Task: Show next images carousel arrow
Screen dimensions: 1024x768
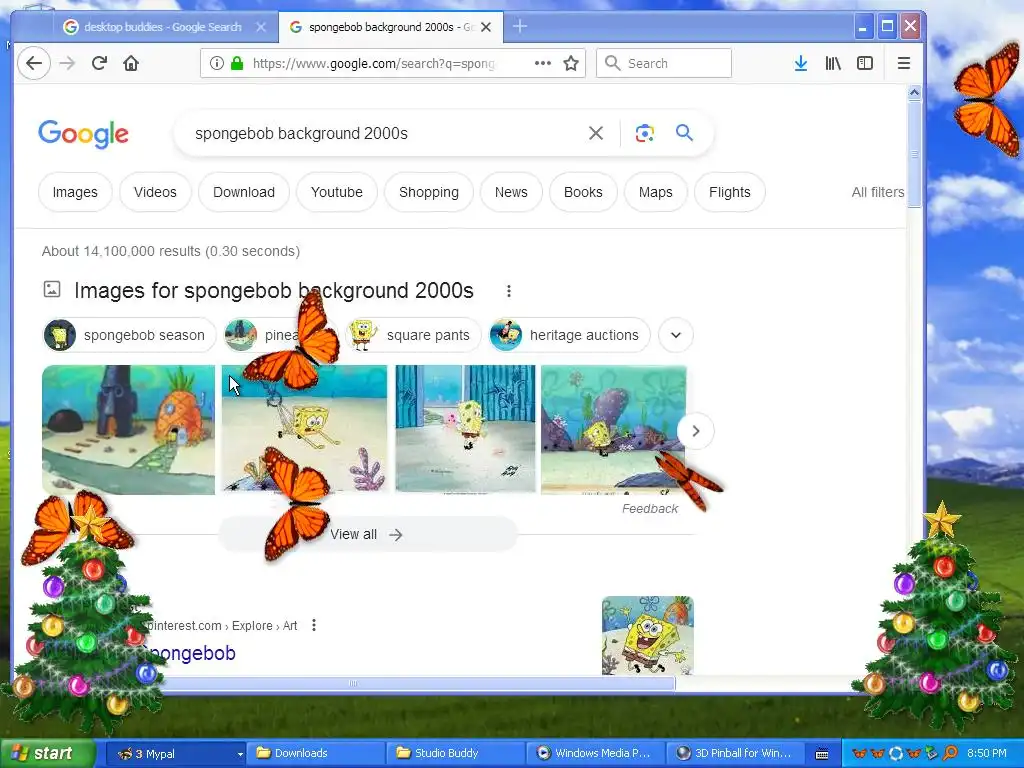Action: point(696,431)
